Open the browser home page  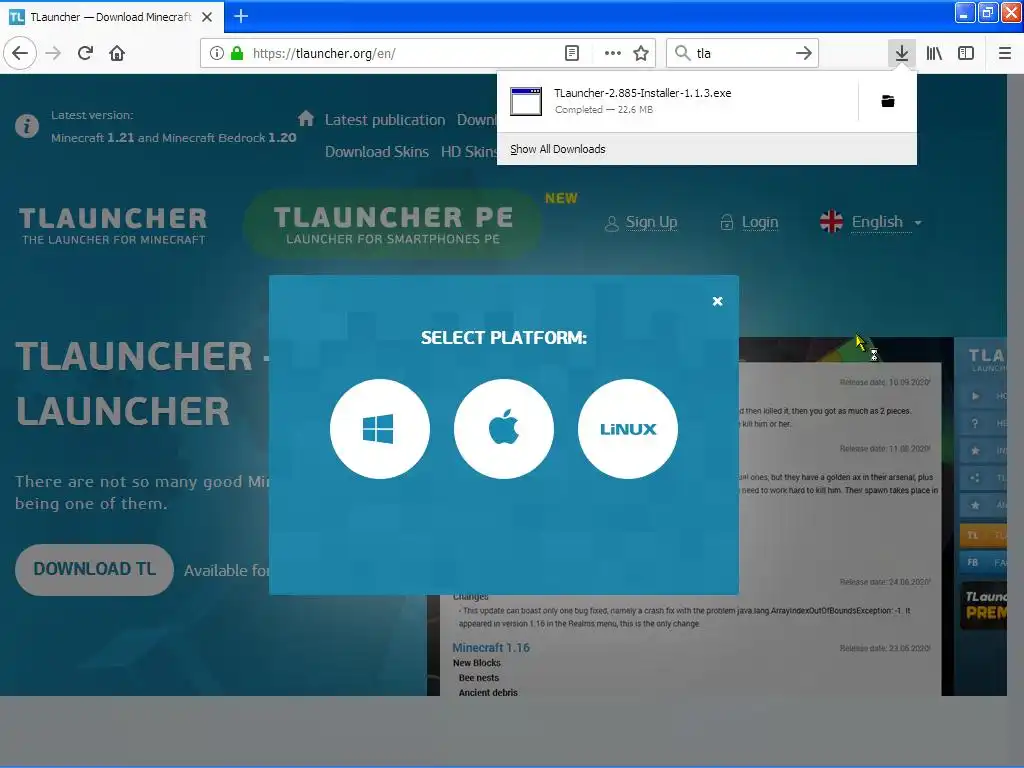(x=117, y=53)
